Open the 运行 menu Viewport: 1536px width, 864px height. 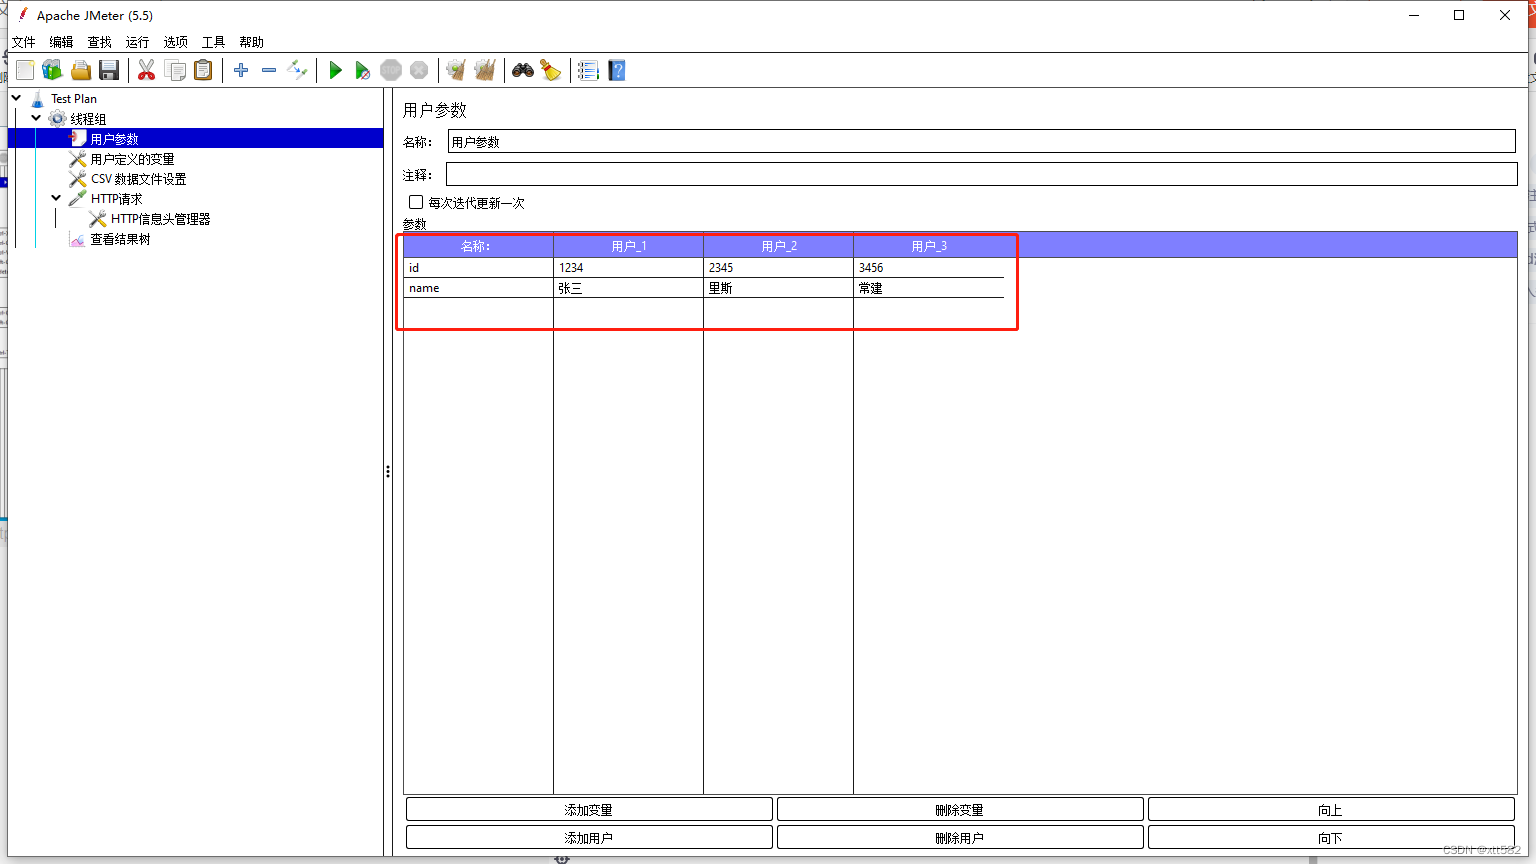(137, 42)
